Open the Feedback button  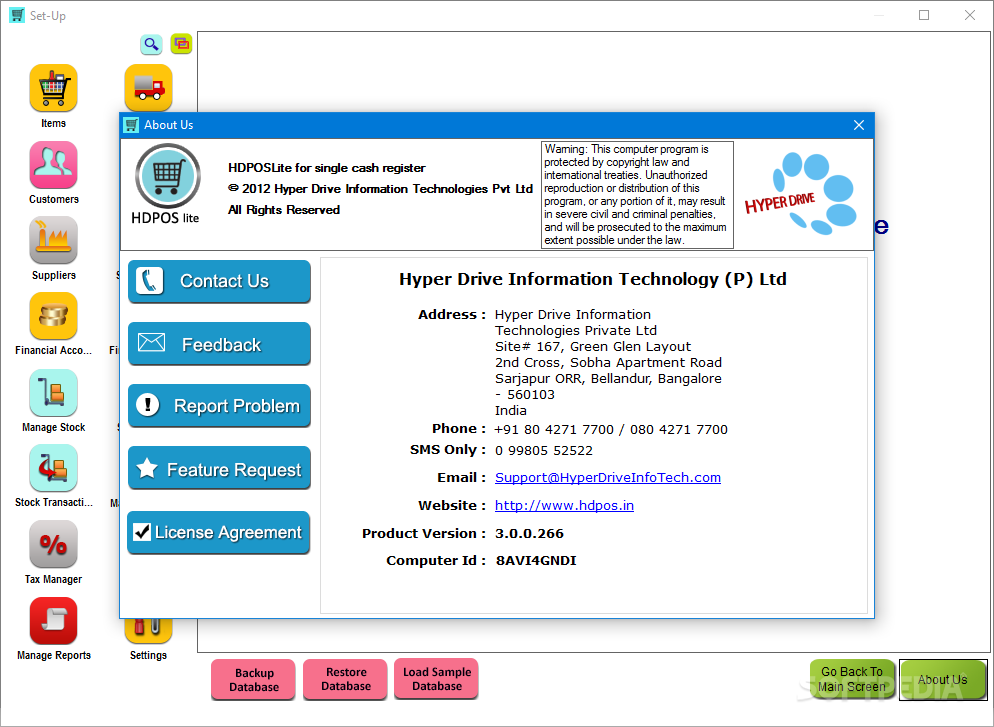[x=219, y=344]
